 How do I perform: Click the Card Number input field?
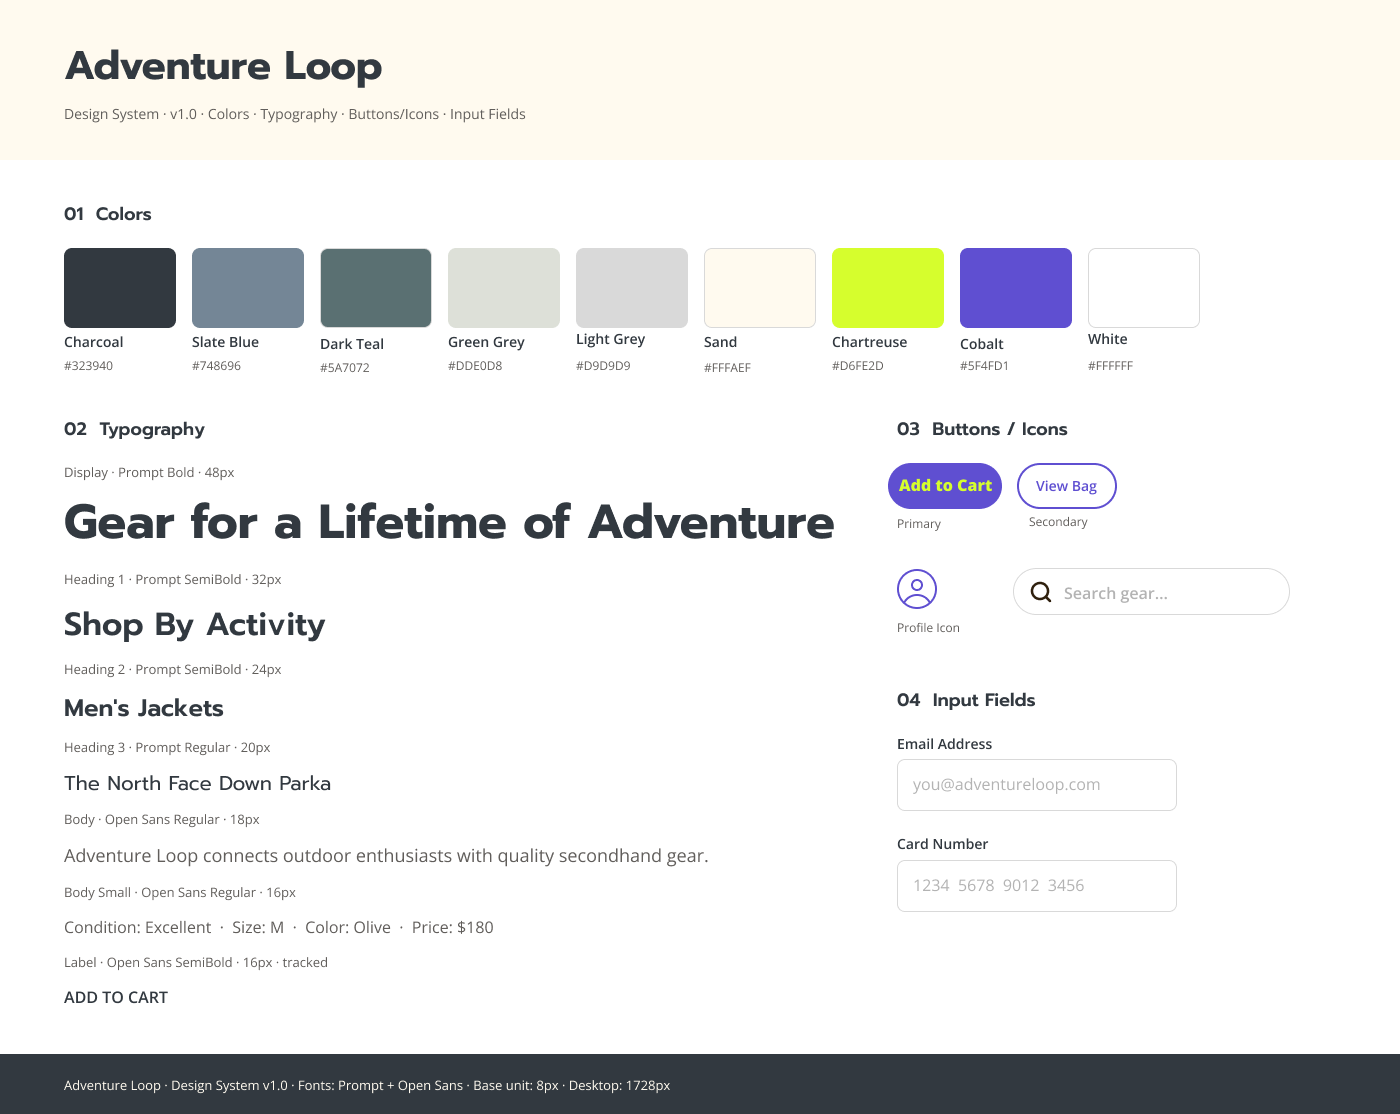coord(1036,885)
